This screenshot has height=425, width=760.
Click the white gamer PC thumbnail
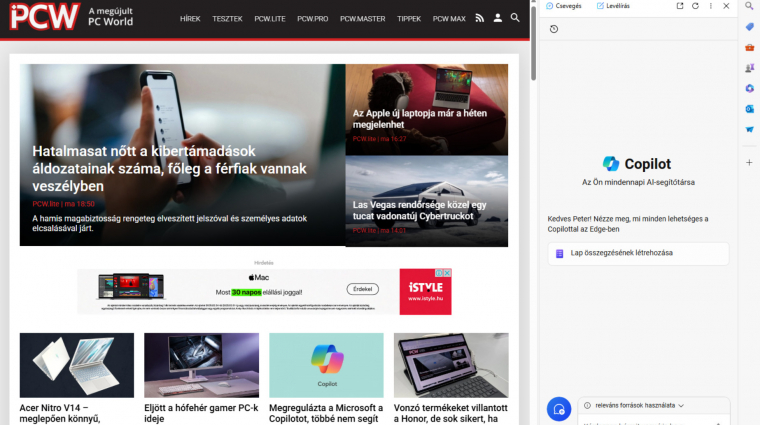pyautogui.click(x=201, y=365)
